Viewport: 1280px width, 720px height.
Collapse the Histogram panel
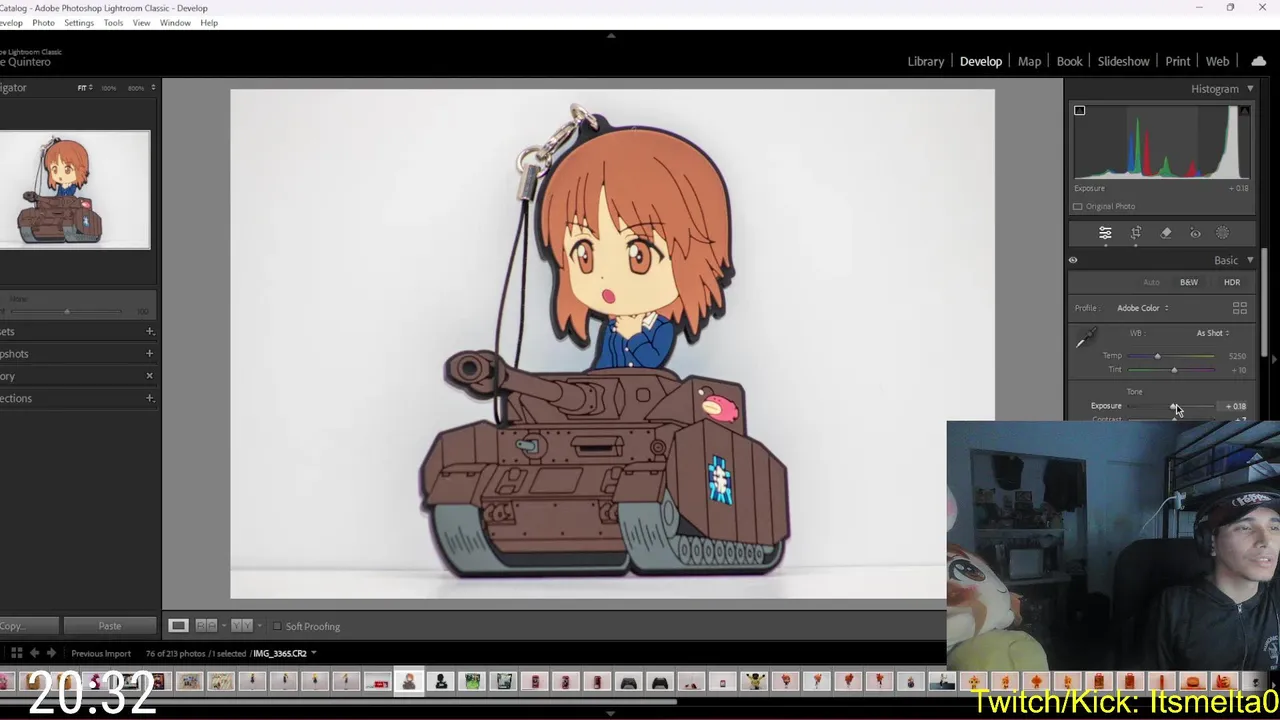pos(1250,89)
